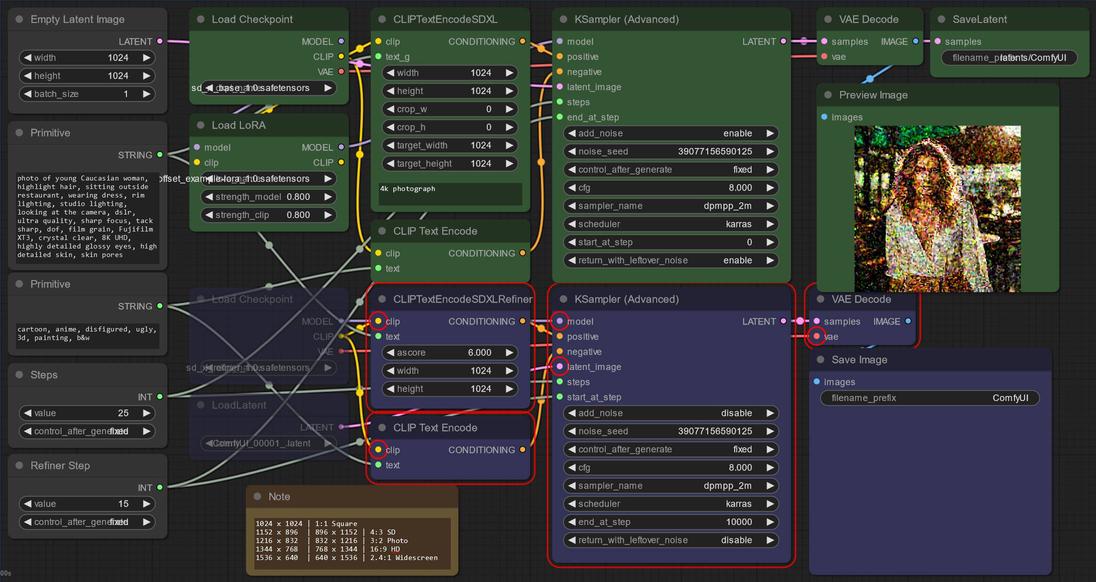Click the green Load Checkpoint node's collapse dot
1096x582 pixels.
tap(201, 20)
